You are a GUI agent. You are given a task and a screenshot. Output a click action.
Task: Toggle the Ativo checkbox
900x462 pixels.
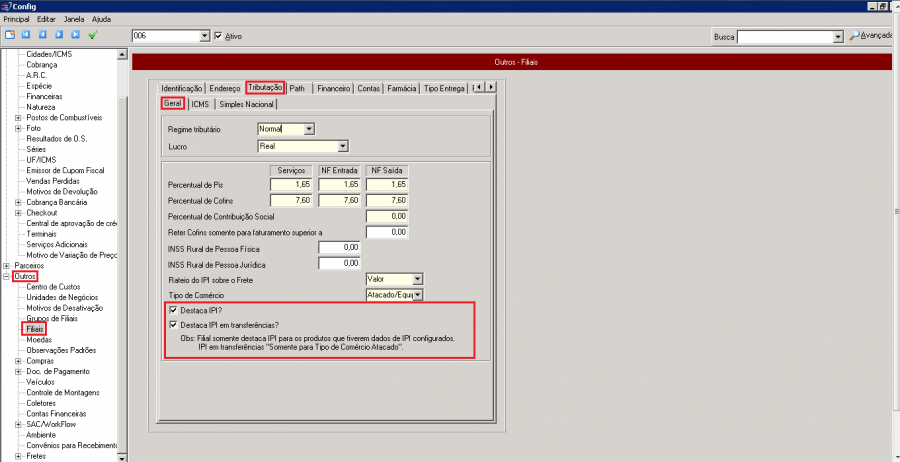click(218, 36)
